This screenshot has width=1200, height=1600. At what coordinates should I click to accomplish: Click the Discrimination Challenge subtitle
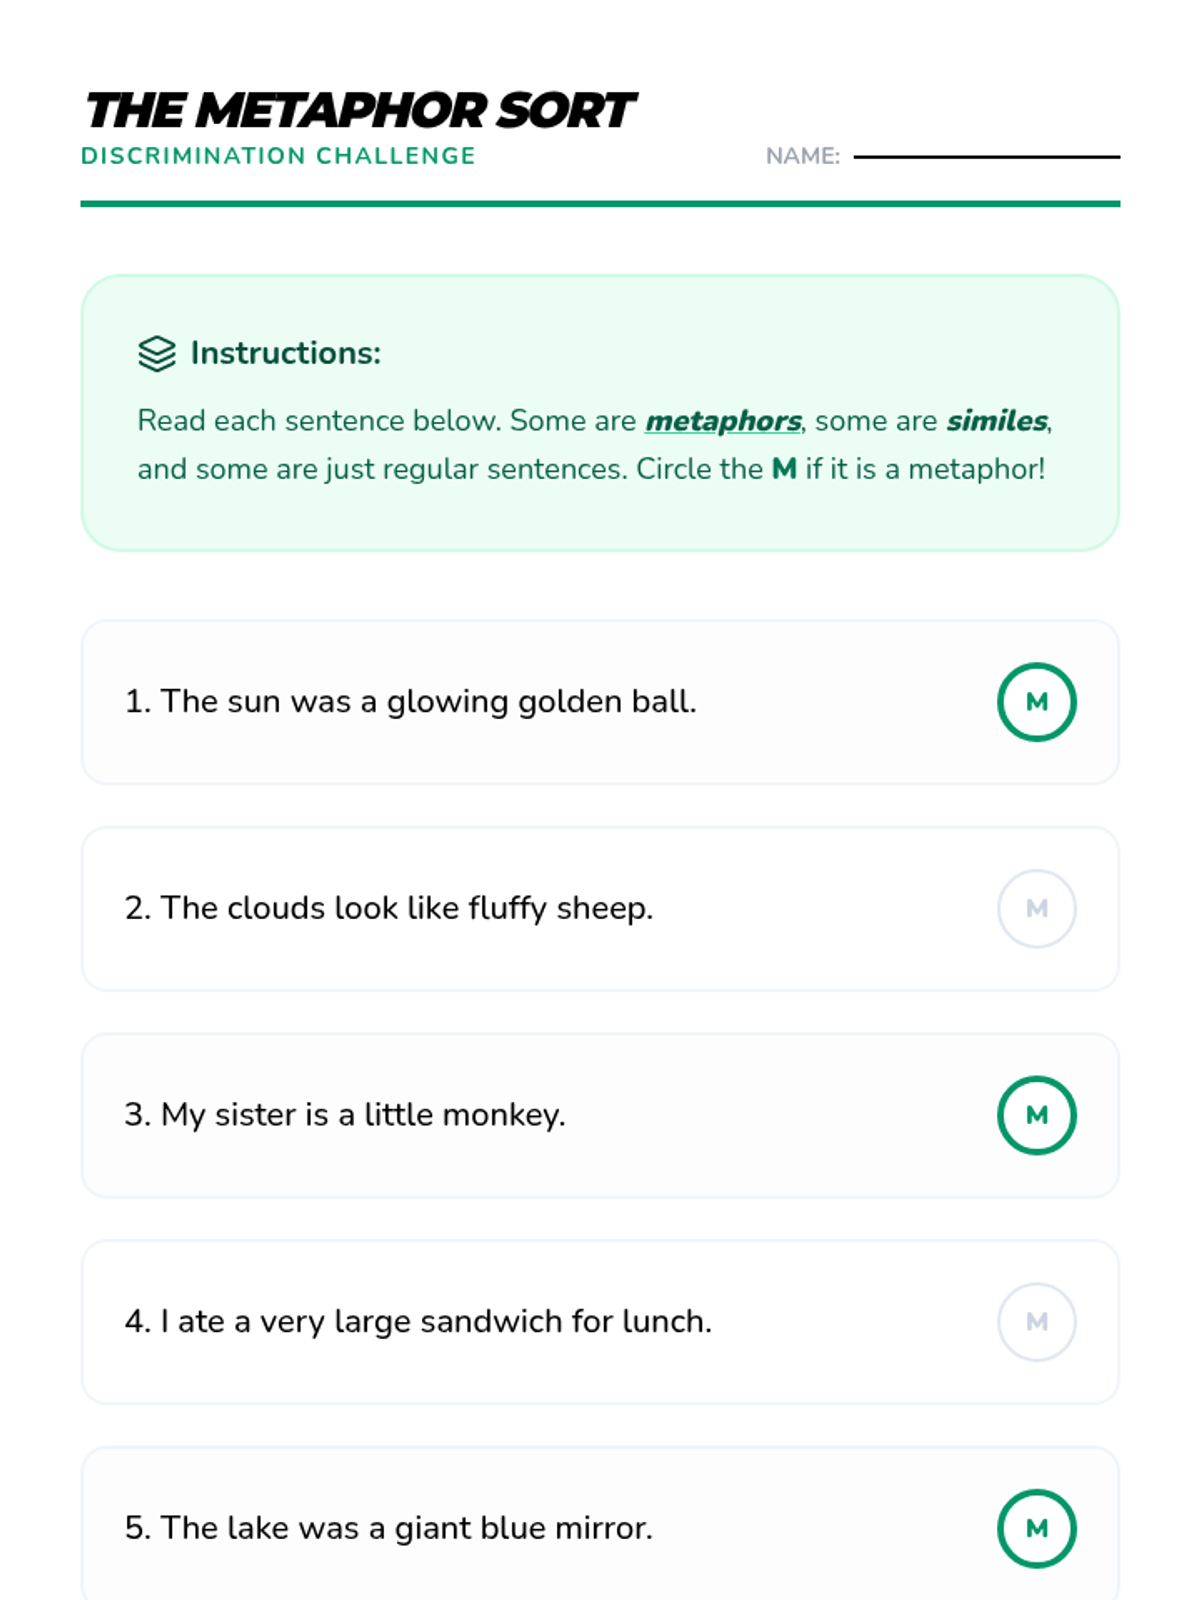[x=278, y=156]
